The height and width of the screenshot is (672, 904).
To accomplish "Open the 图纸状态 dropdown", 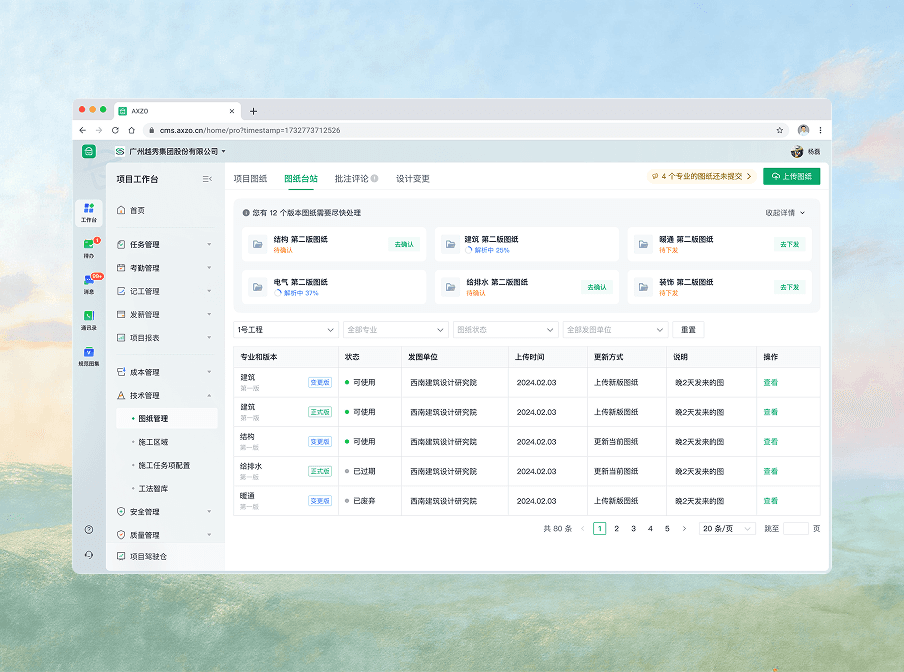I will coord(505,329).
